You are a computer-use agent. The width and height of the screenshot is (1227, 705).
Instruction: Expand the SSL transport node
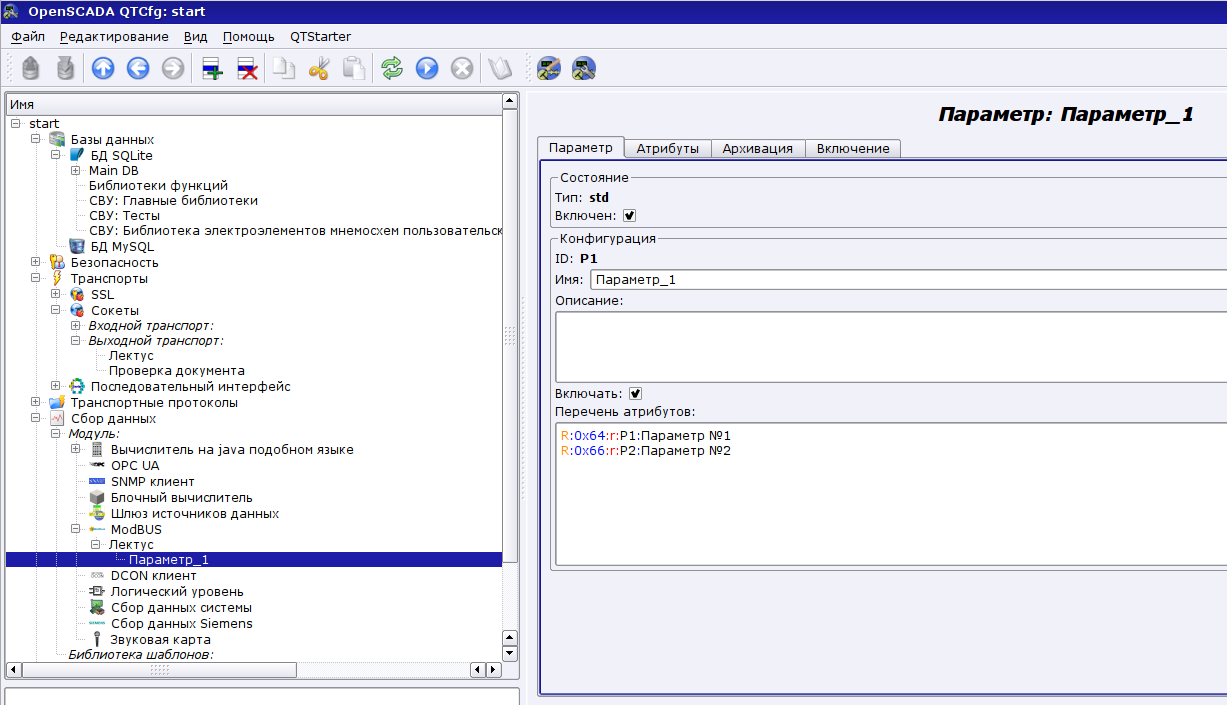(x=56, y=294)
